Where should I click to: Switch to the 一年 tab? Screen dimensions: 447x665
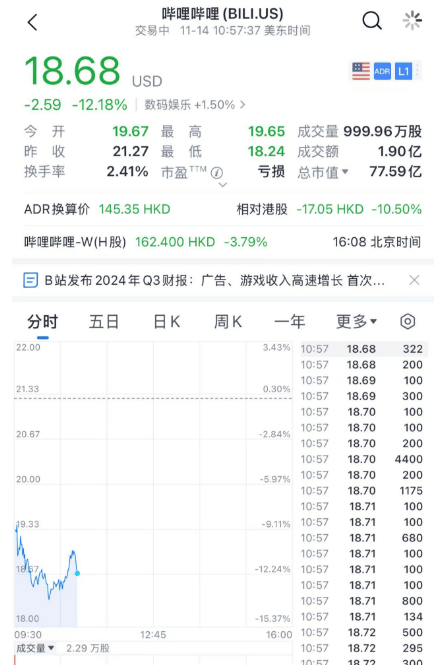tap(290, 321)
